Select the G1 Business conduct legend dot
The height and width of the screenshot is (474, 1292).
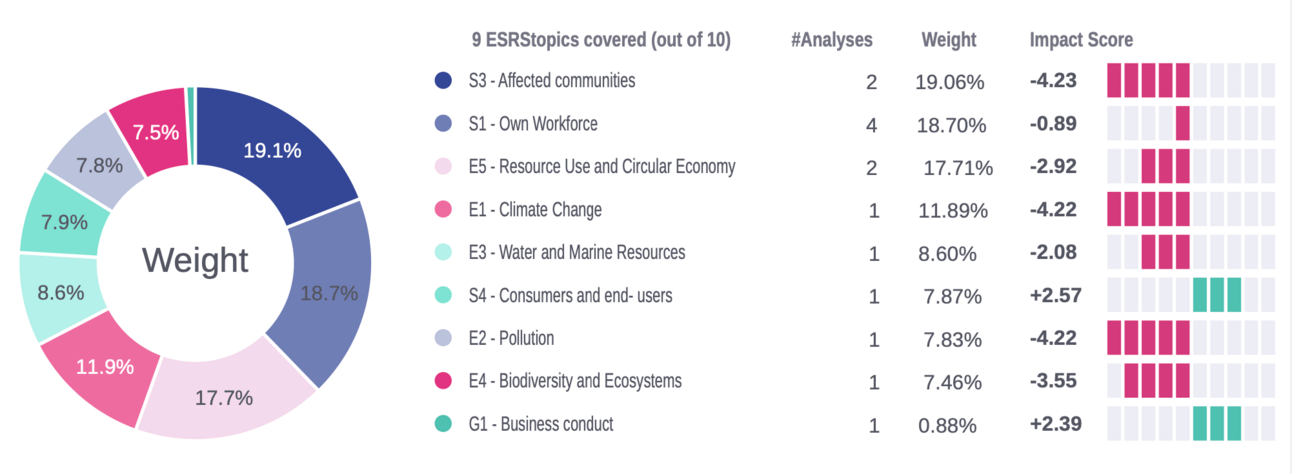tap(443, 424)
